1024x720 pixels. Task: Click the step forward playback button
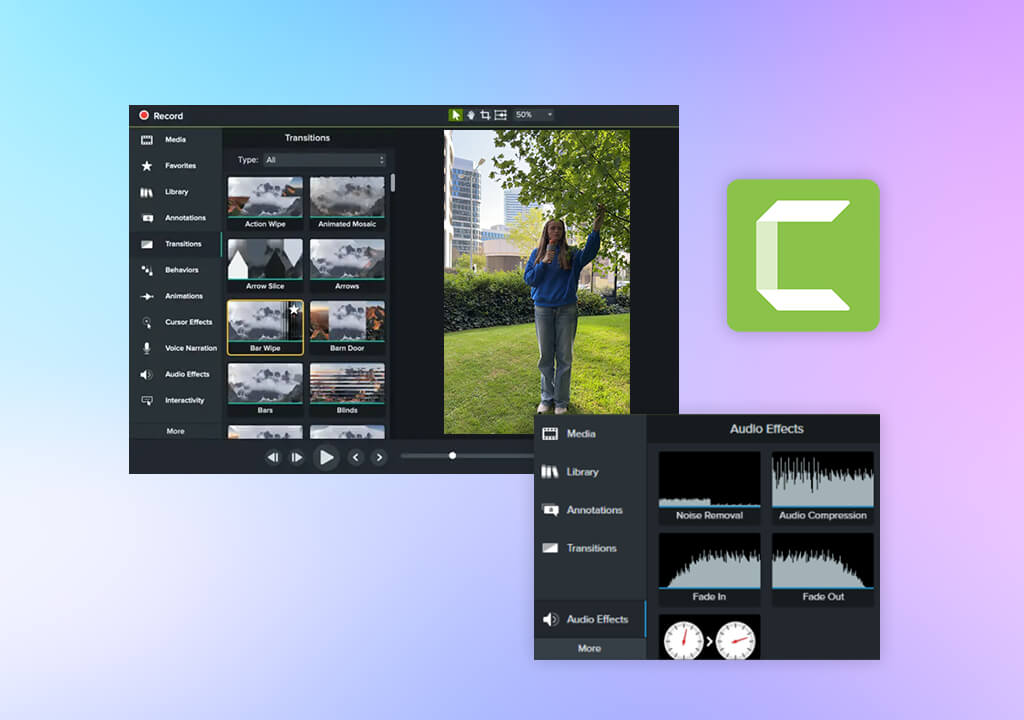coord(296,457)
